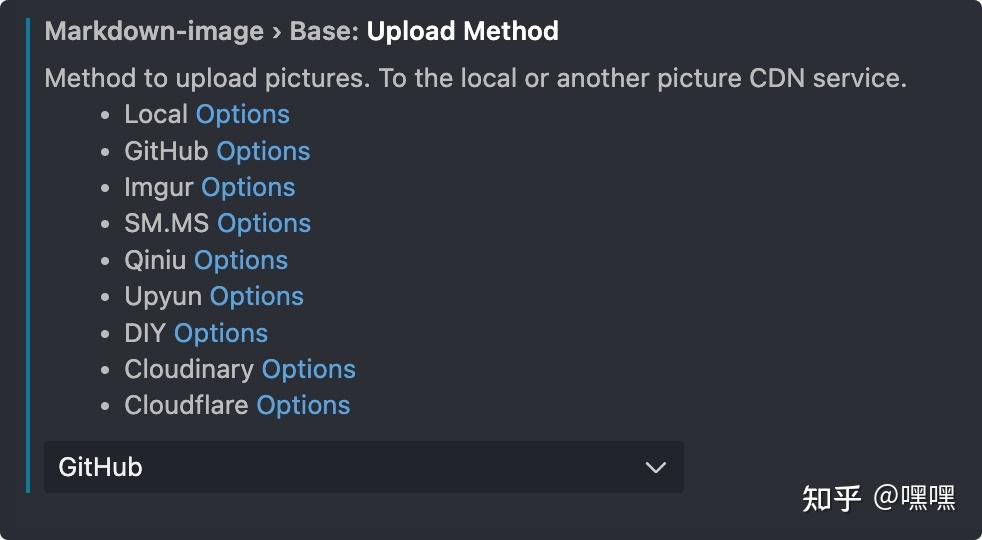
Task: Click the 'Upyun' list item name
Action: pyautogui.click(x=163, y=296)
